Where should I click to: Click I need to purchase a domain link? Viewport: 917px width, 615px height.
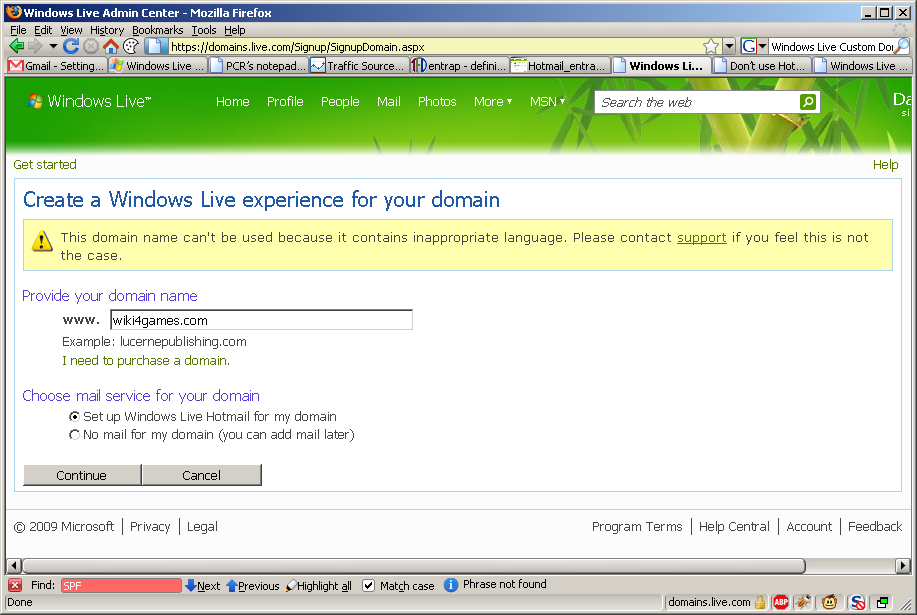tap(146, 361)
